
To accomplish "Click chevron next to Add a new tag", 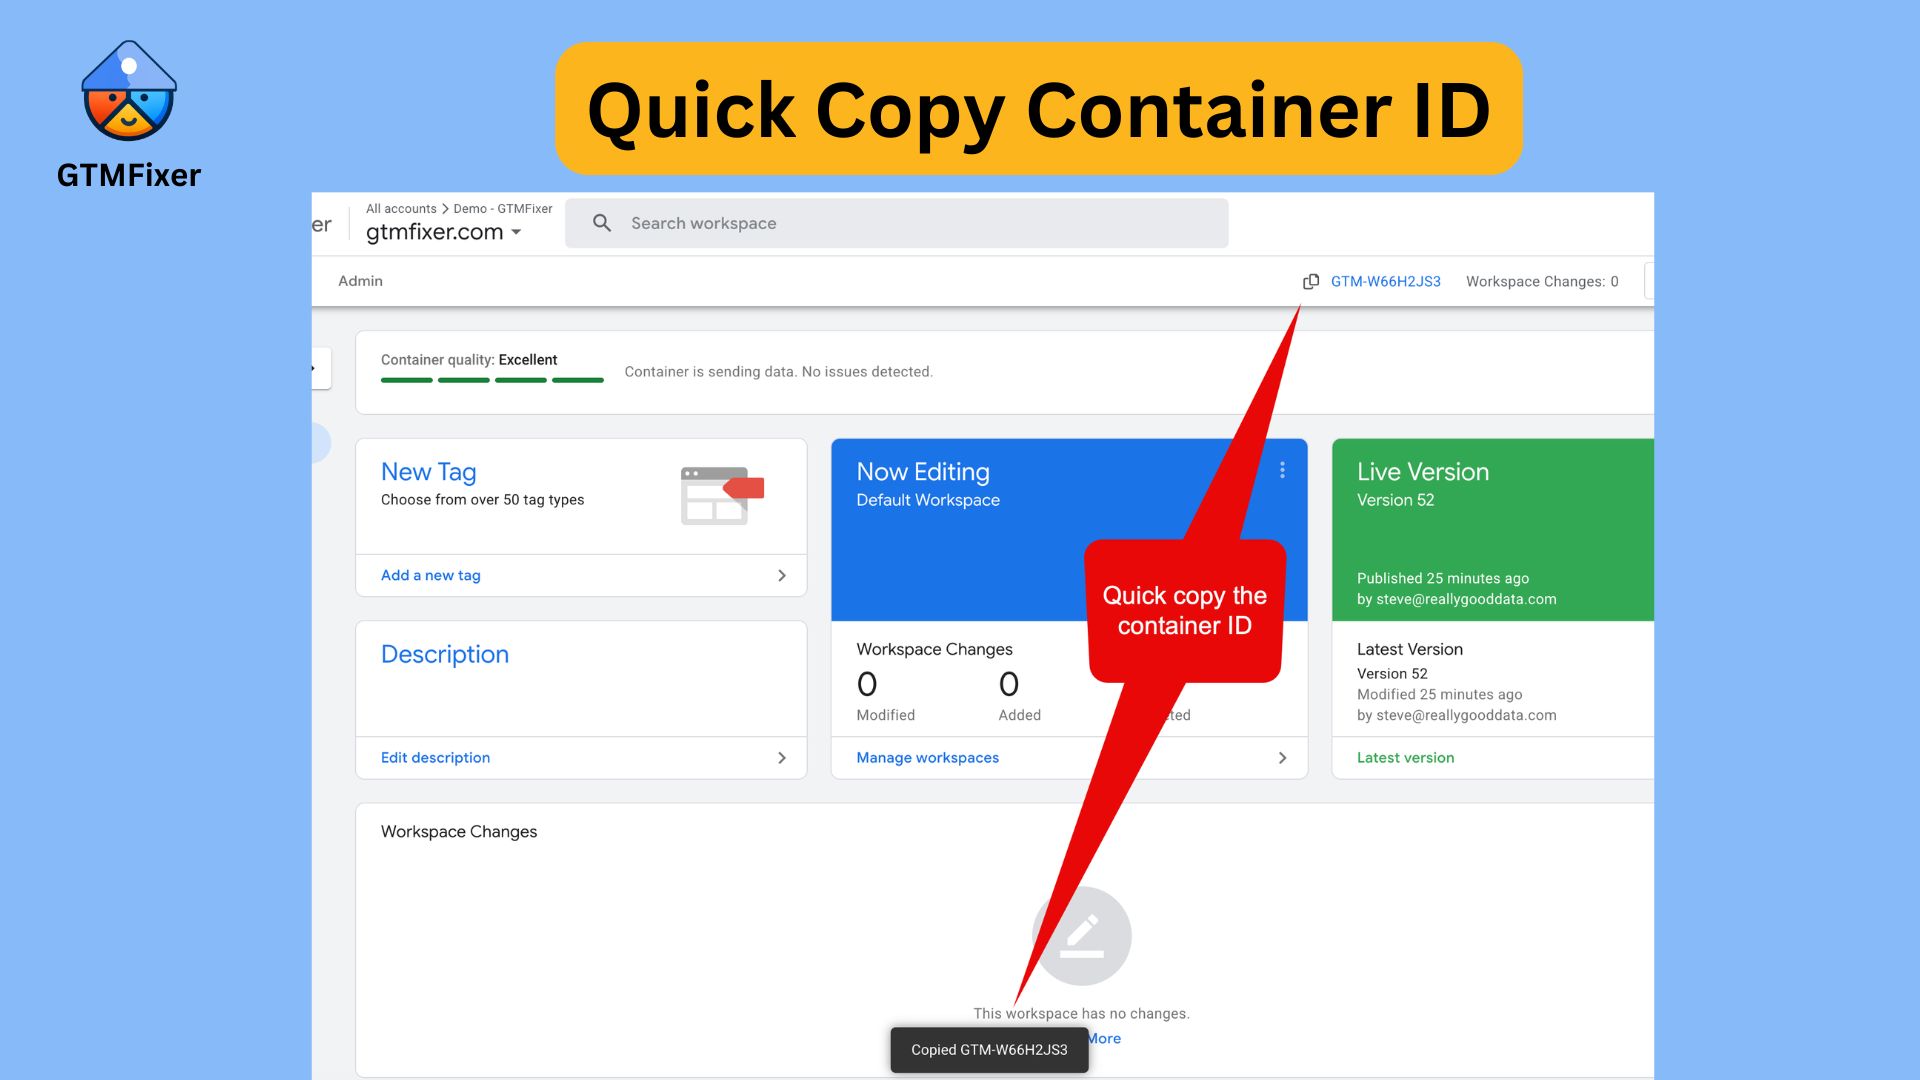I will (x=782, y=576).
